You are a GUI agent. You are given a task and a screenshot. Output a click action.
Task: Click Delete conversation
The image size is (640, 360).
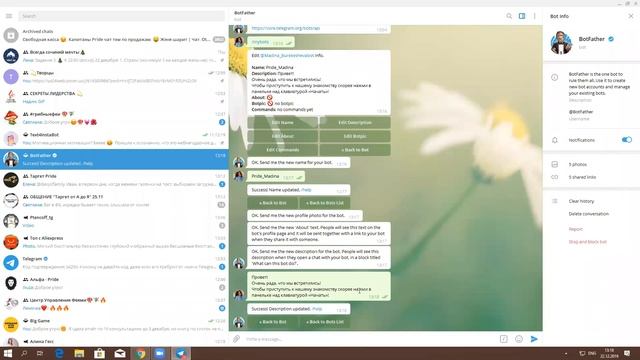pyautogui.click(x=589, y=214)
